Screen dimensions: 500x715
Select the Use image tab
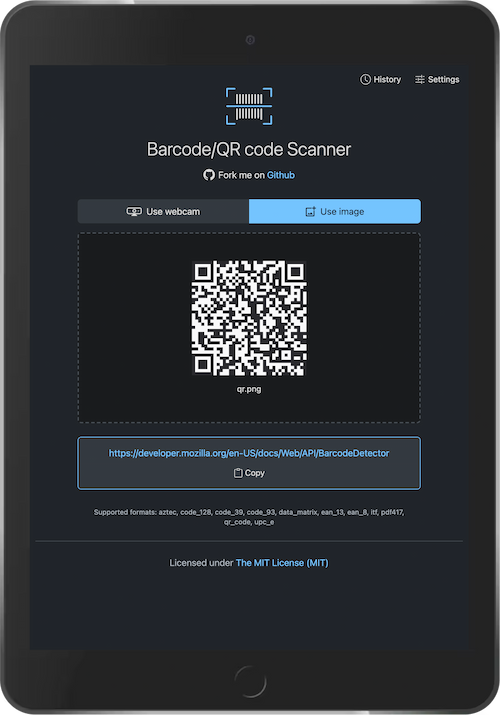point(335,212)
